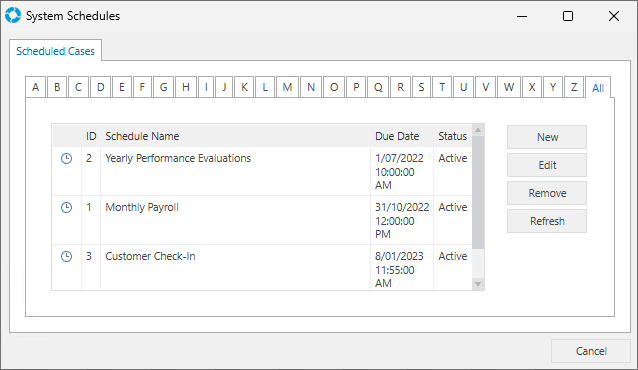
Task: Click scroll down arrow in schedule list
Action: click(478, 284)
